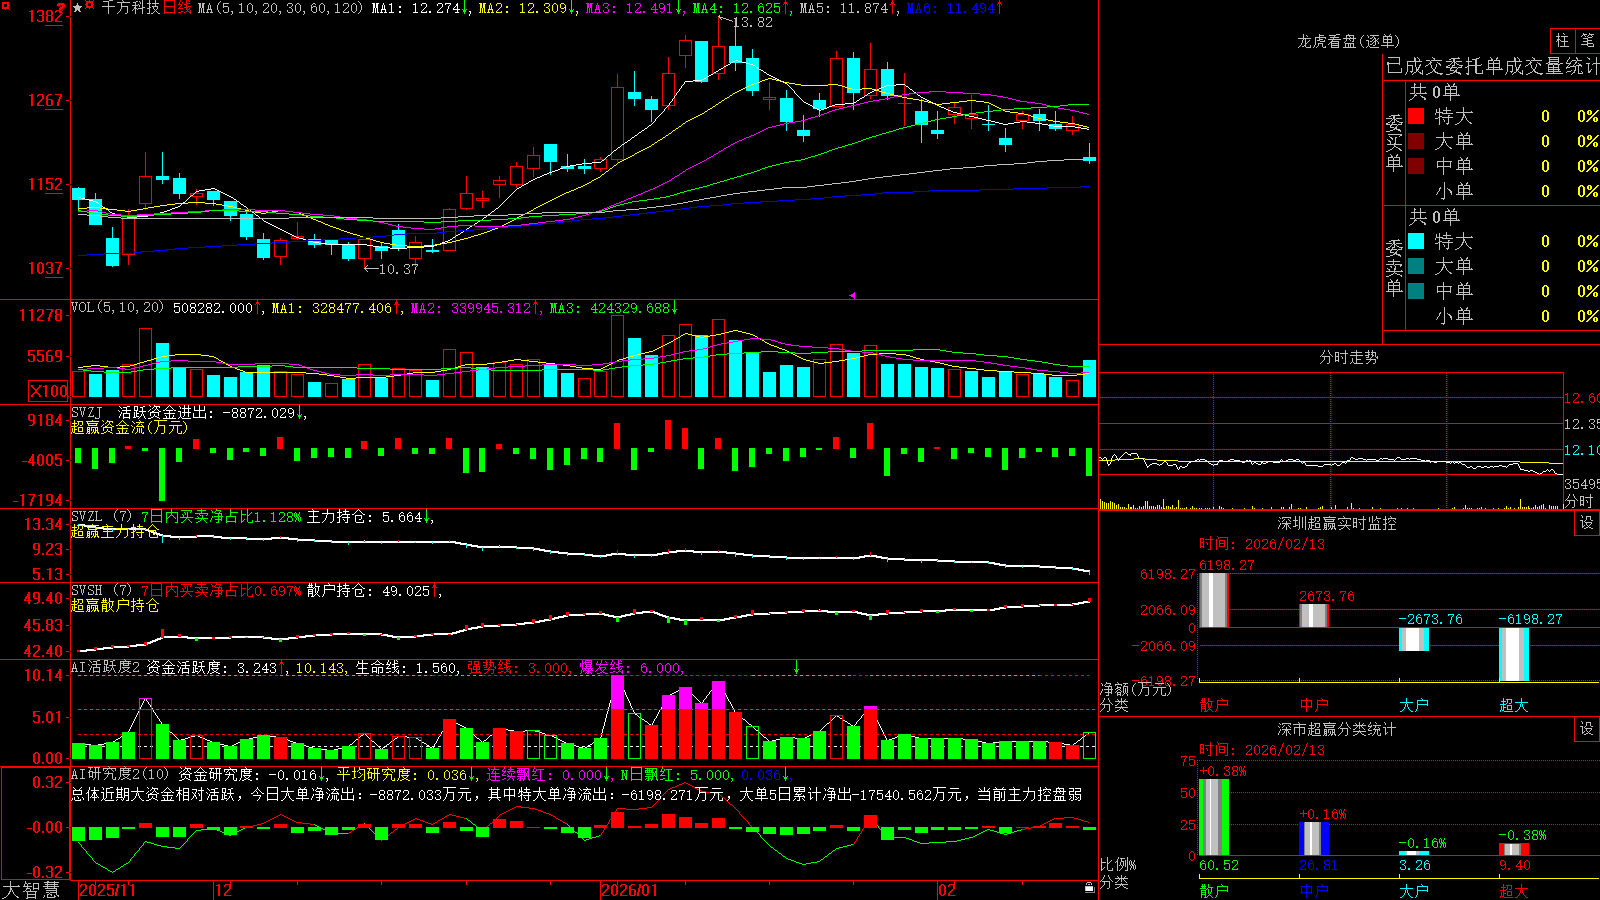Click the pink triangle marker below candlesticks
1600x900 pixels.
tap(853, 295)
